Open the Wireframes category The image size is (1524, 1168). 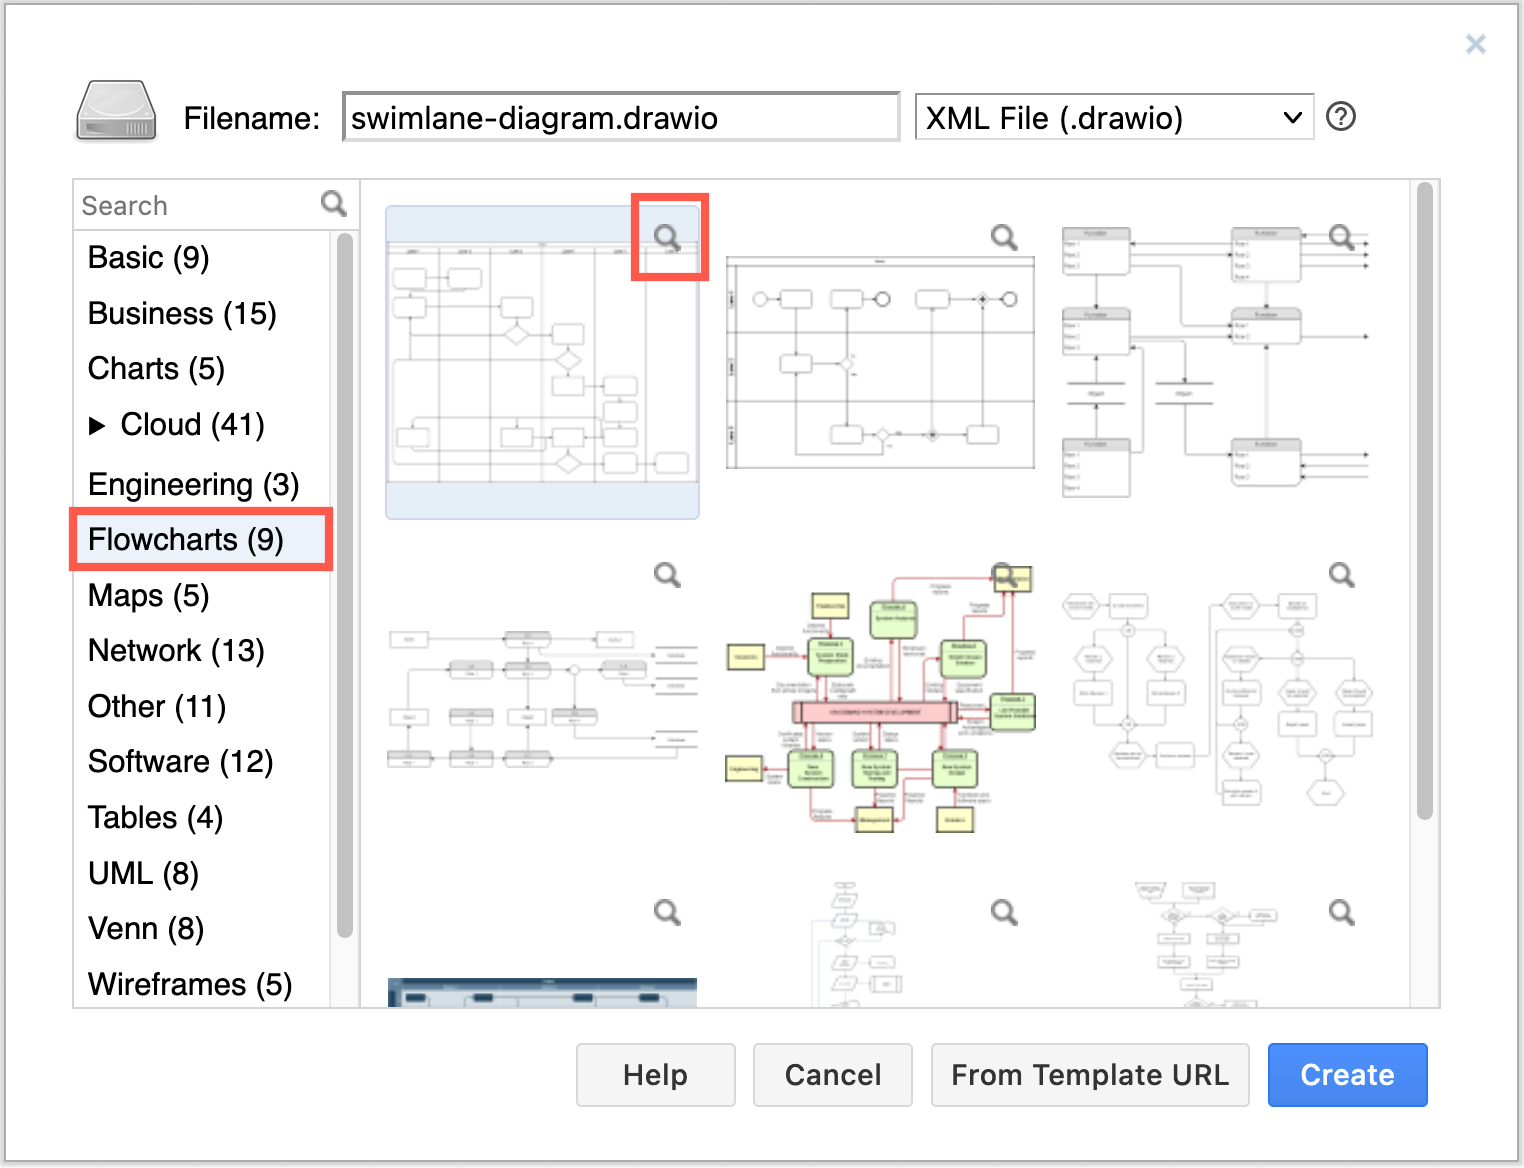pyautogui.click(x=189, y=983)
